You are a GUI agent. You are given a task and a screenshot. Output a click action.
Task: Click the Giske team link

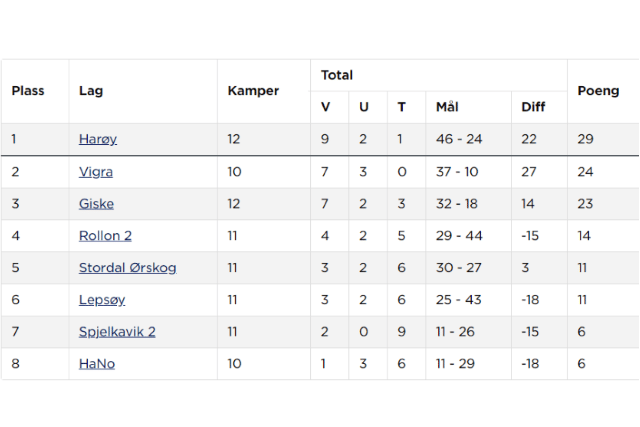(96, 203)
